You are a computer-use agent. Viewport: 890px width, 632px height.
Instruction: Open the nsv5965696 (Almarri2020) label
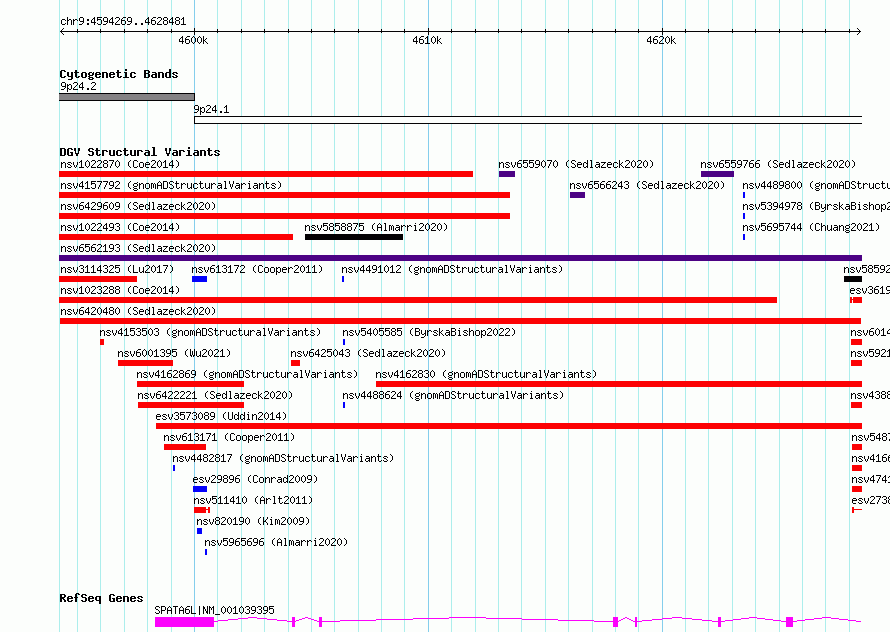click(x=276, y=542)
